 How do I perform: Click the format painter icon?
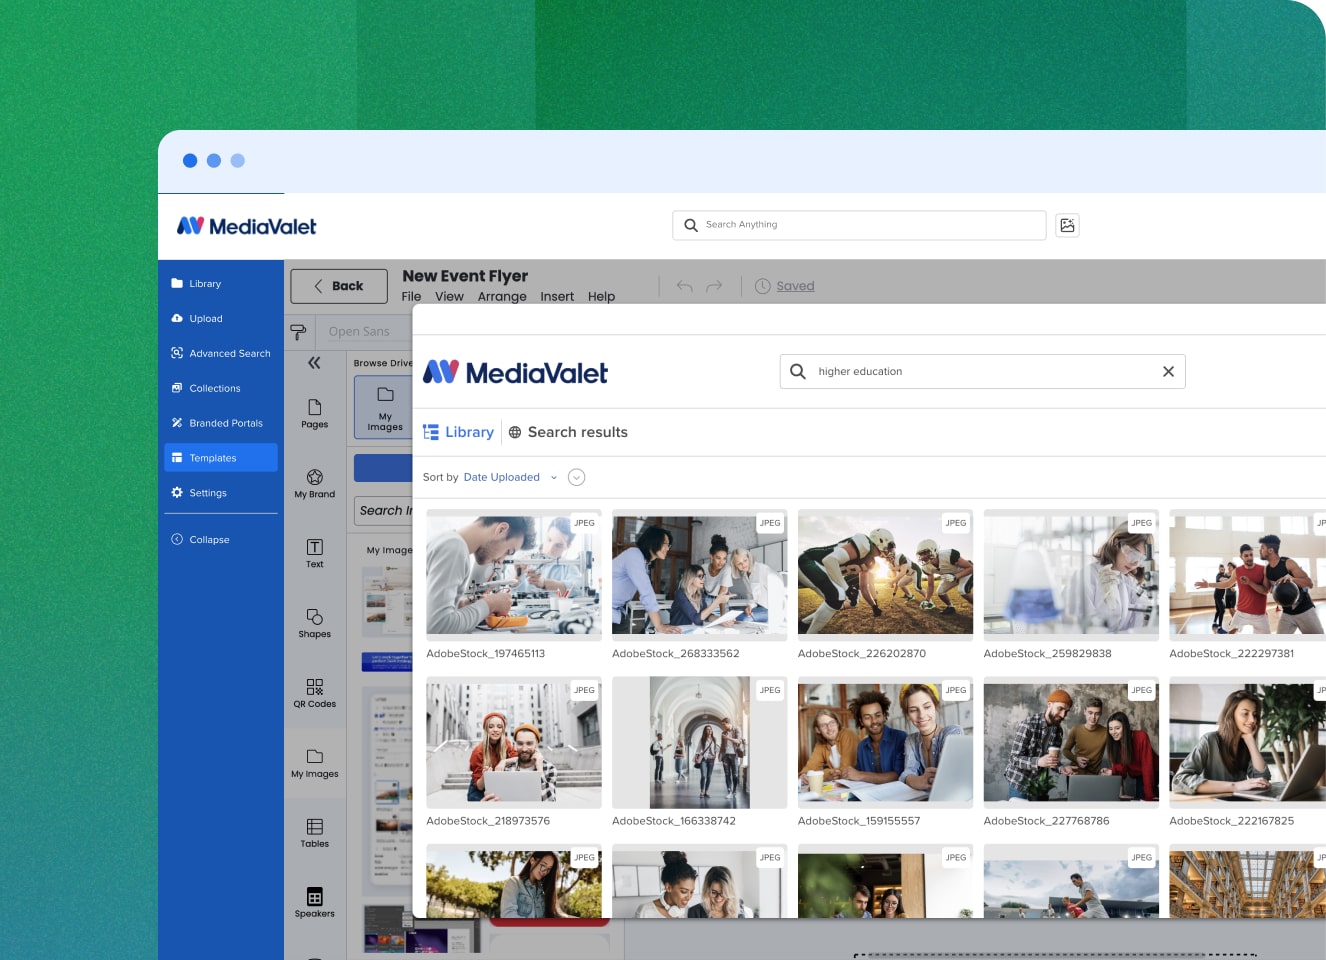pos(298,332)
